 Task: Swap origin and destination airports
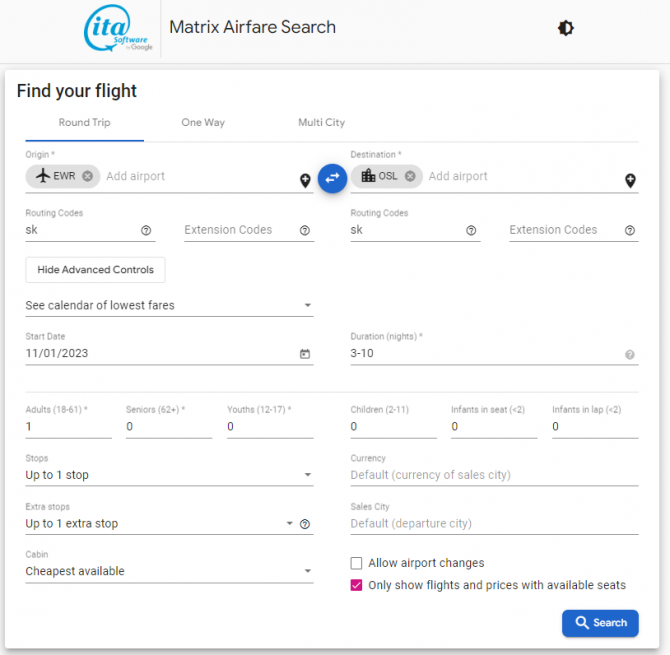pyautogui.click(x=332, y=177)
